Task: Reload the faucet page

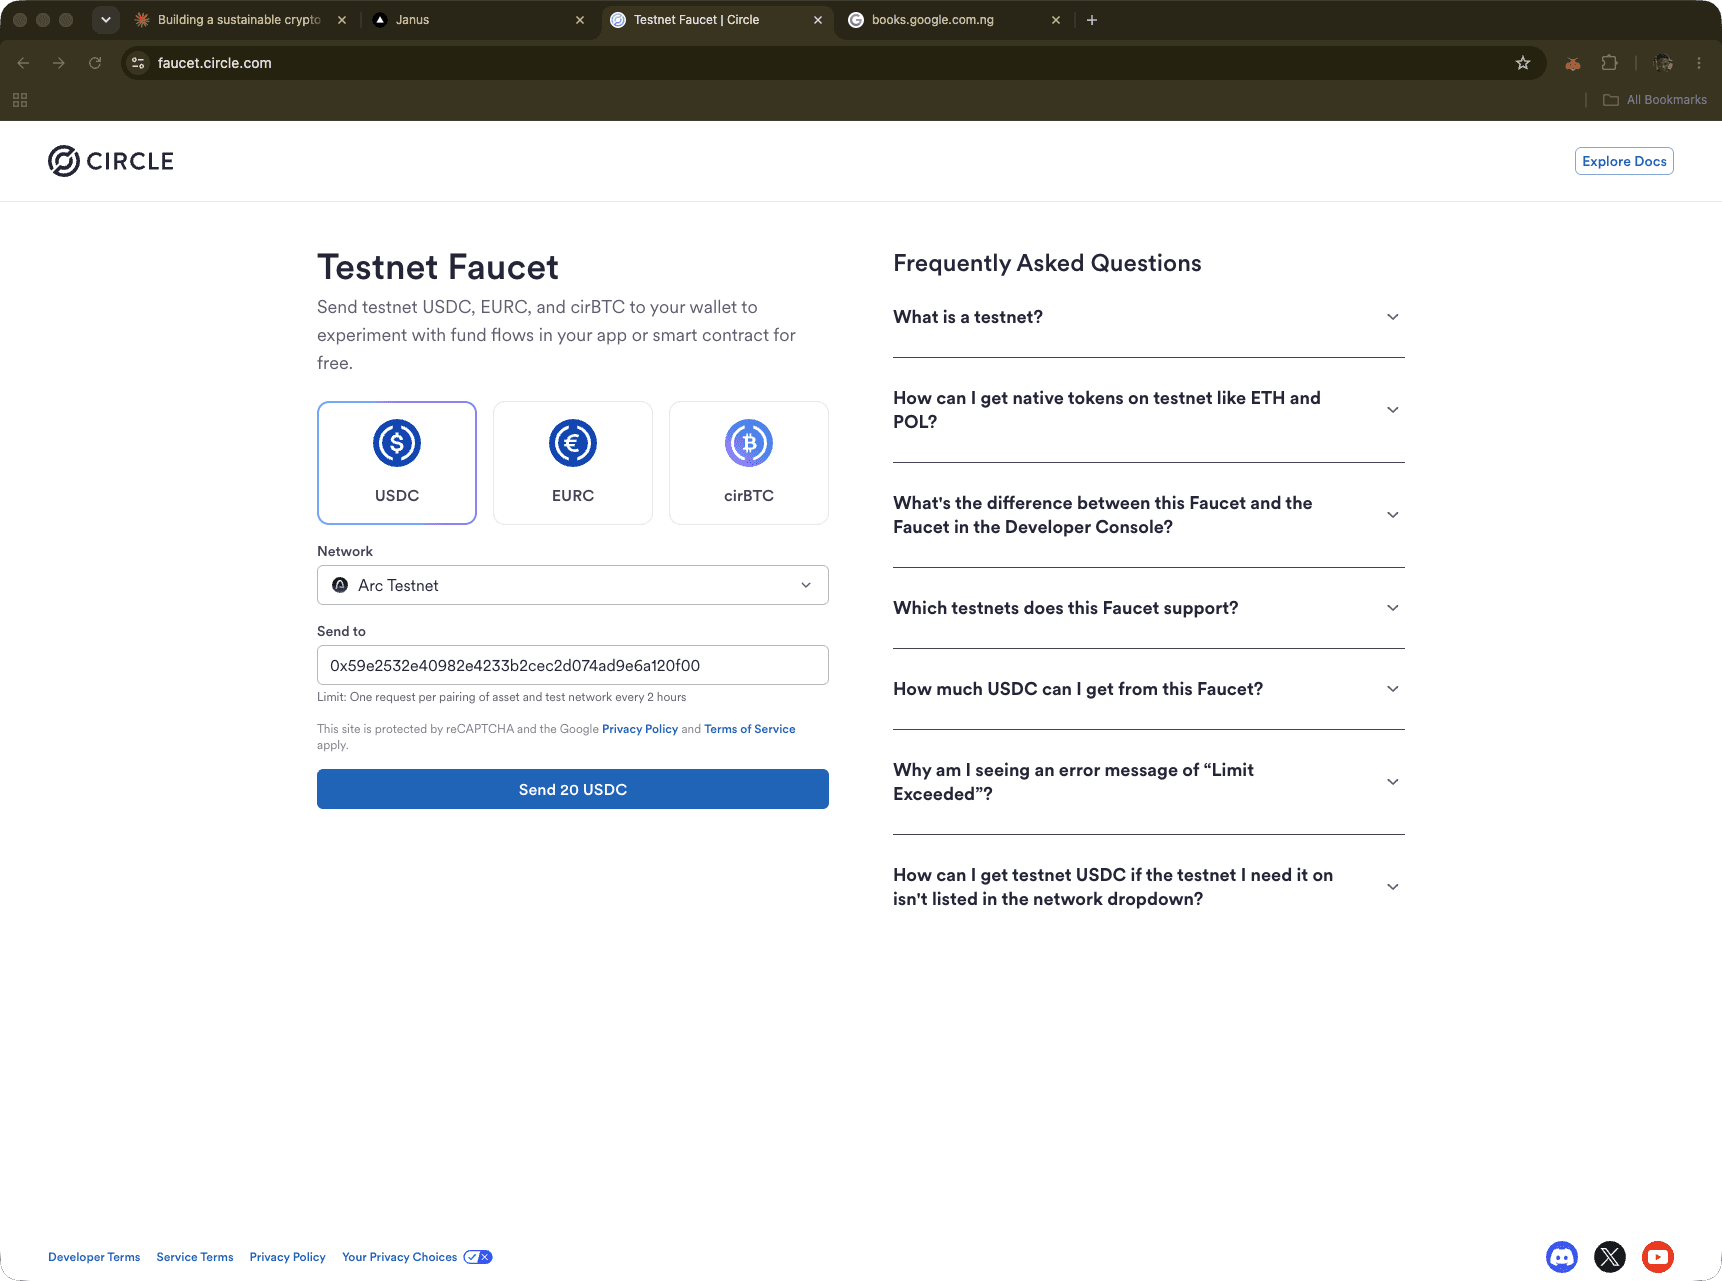Action: tap(95, 63)
